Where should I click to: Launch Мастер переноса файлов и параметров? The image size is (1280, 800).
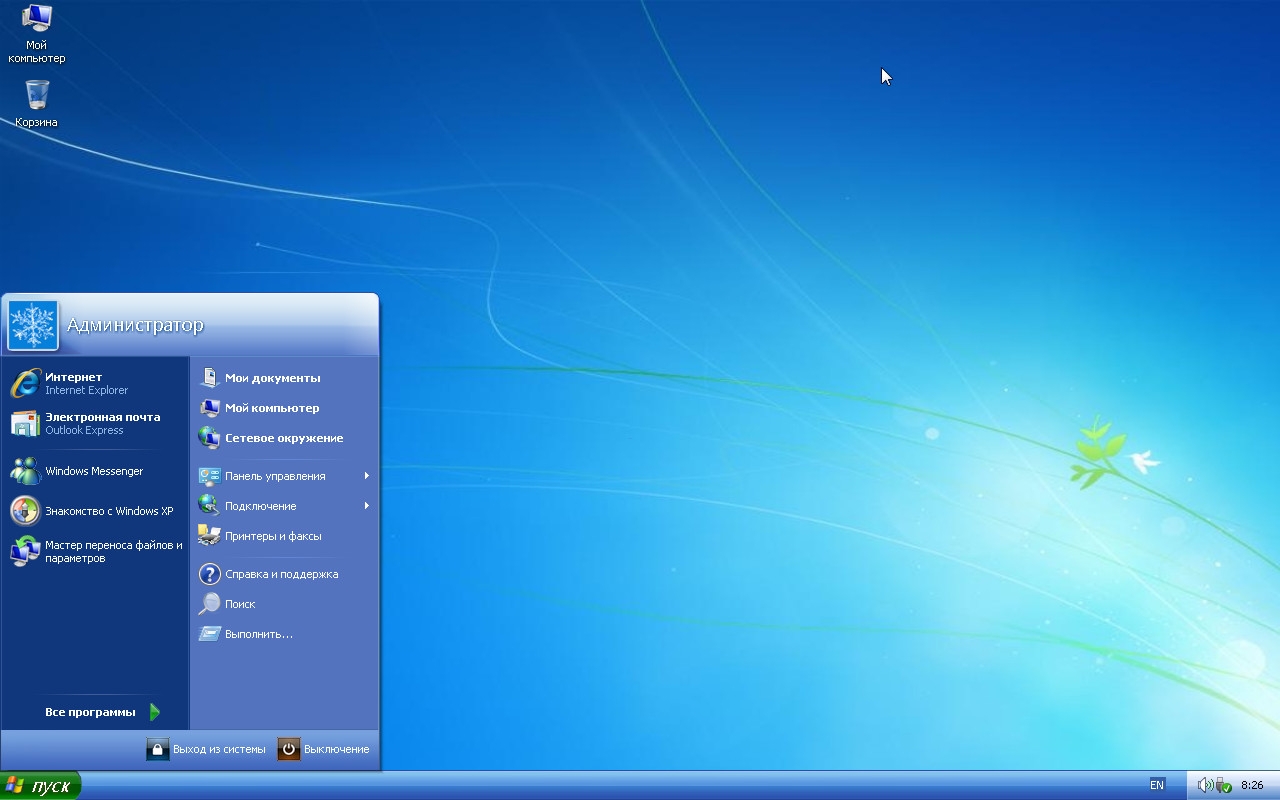[x=95, y=551]
